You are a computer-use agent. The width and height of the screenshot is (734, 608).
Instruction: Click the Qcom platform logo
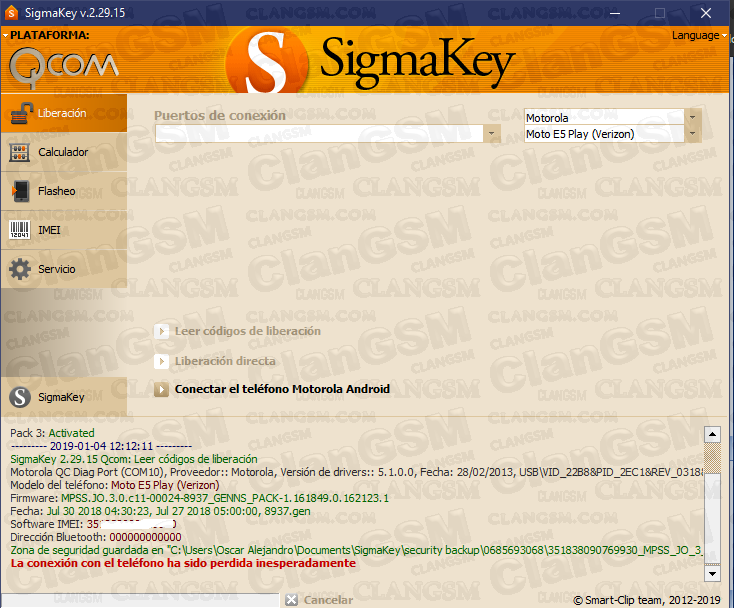pos(64,67)
